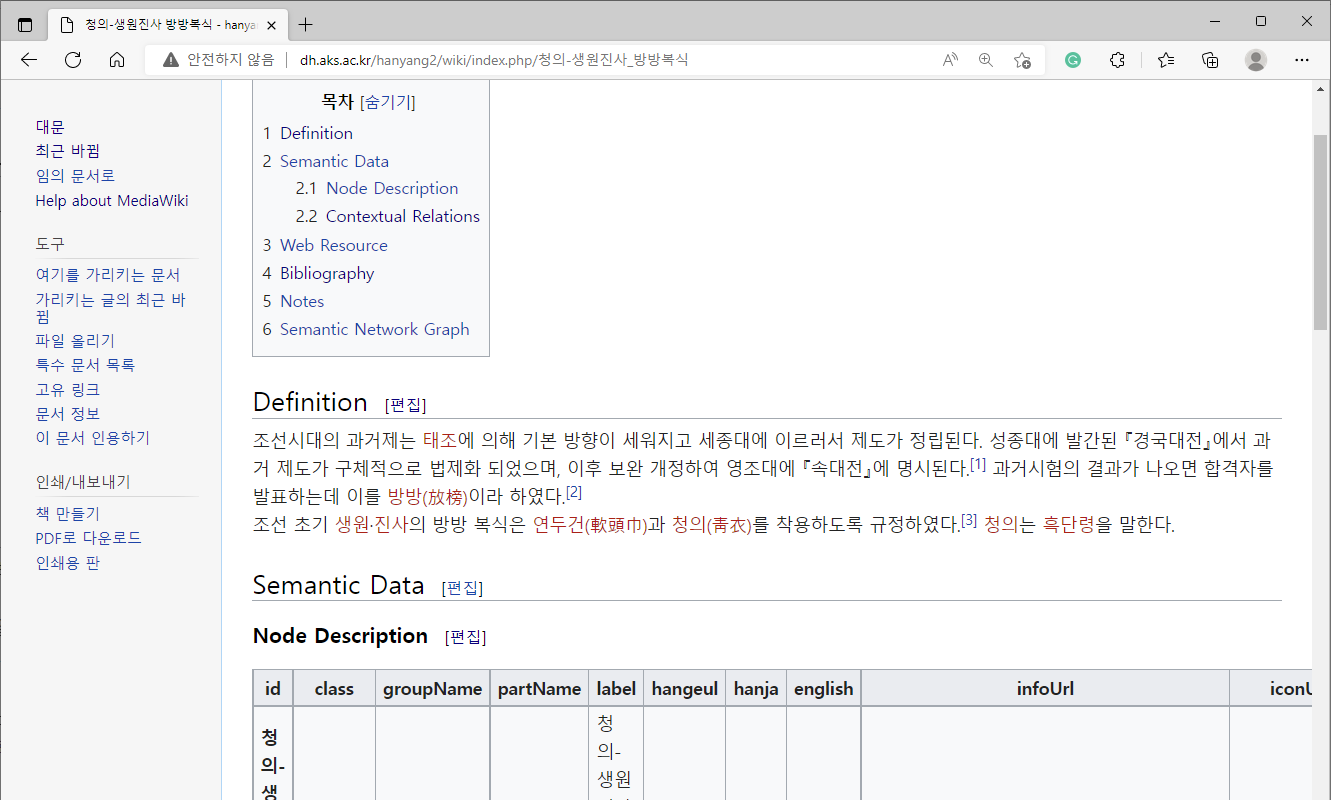Hide the table of contents via 숨기기
This screenshot has width=1331, height=800.
[387, 102]
